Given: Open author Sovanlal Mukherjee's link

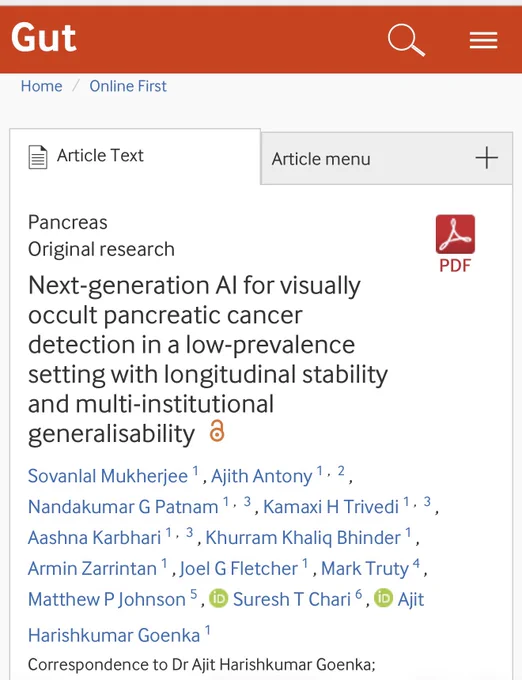Looking at the screenshot, I should (108, 476).
